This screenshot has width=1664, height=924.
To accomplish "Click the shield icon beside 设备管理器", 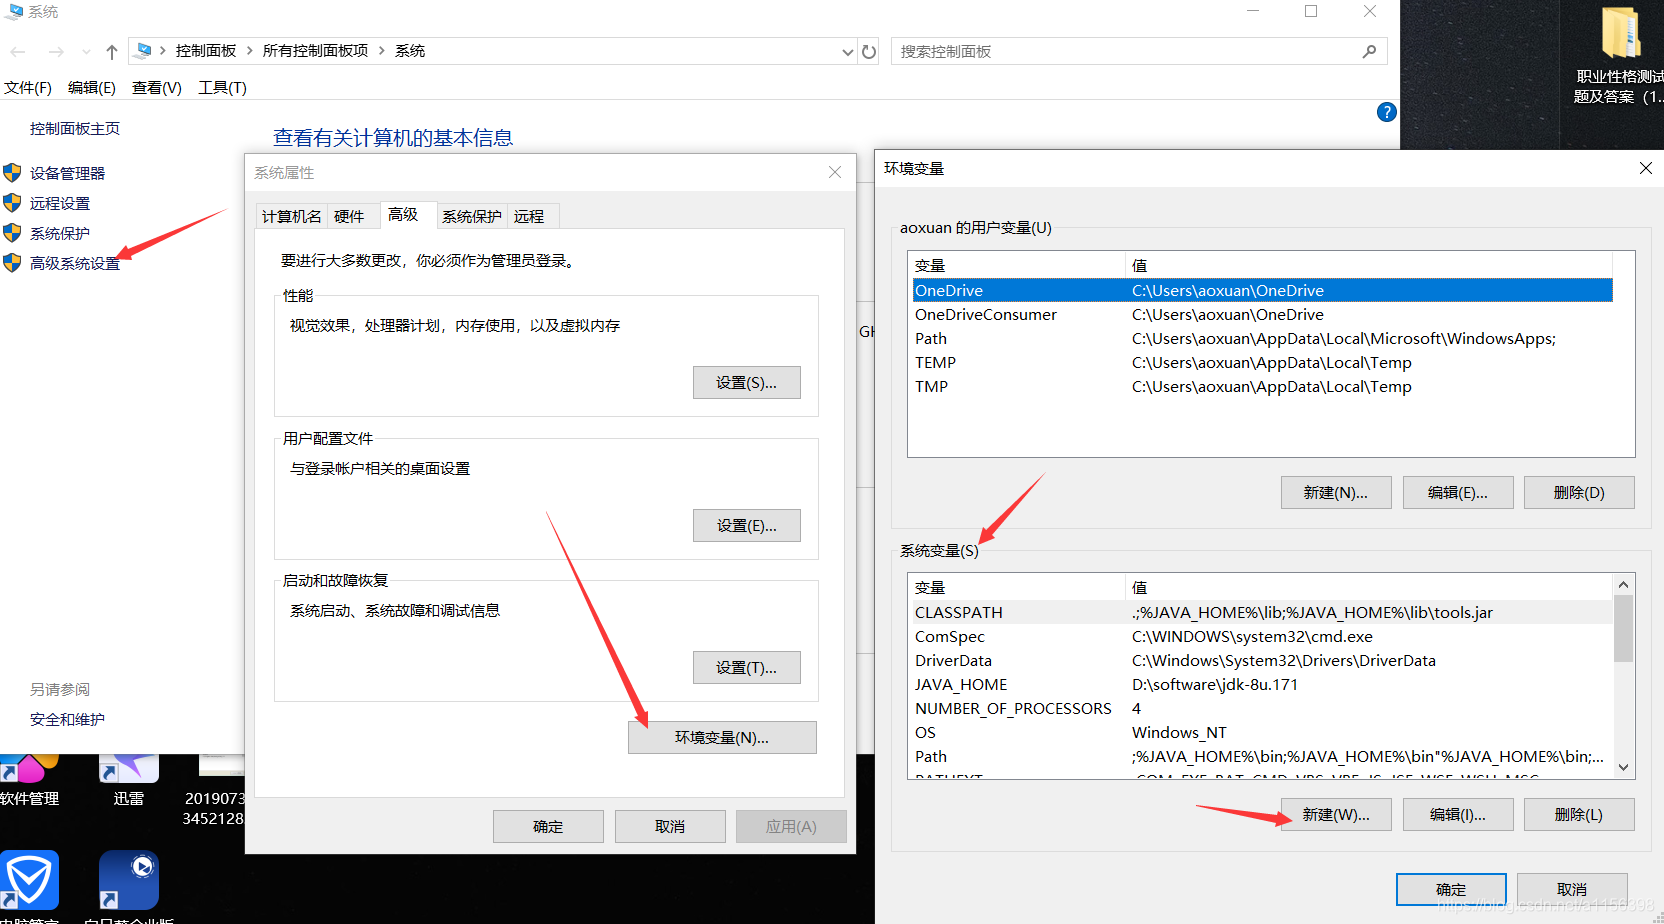I will (x=12, y=173).
